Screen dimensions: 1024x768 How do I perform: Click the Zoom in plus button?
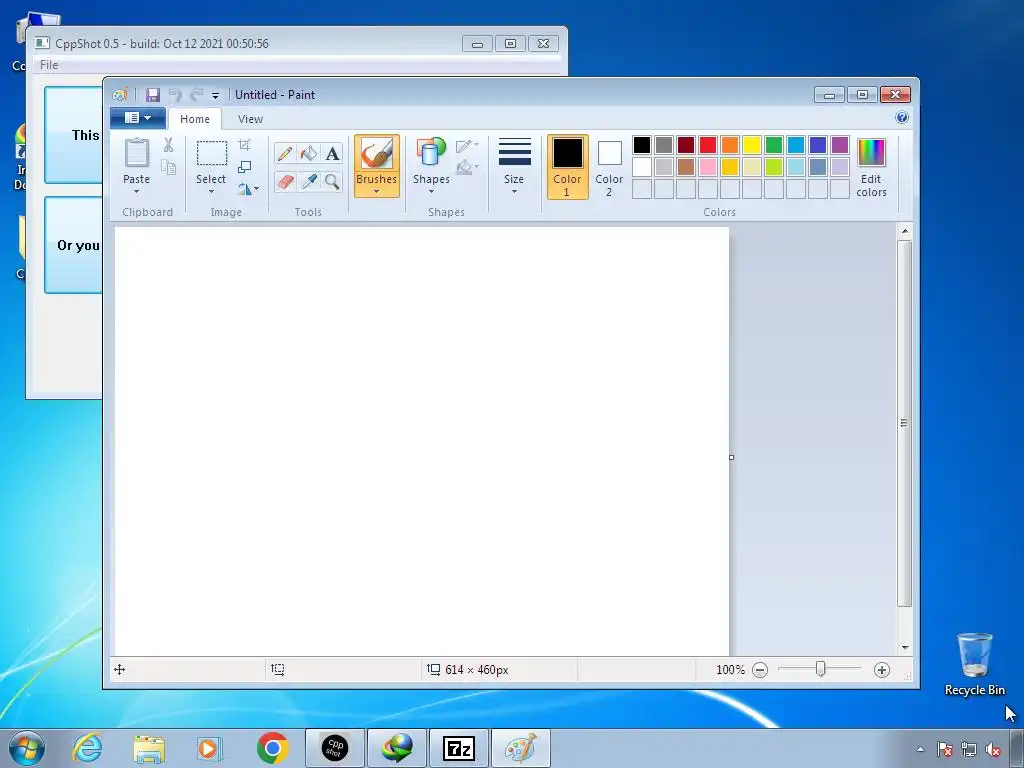click(882, 670)
